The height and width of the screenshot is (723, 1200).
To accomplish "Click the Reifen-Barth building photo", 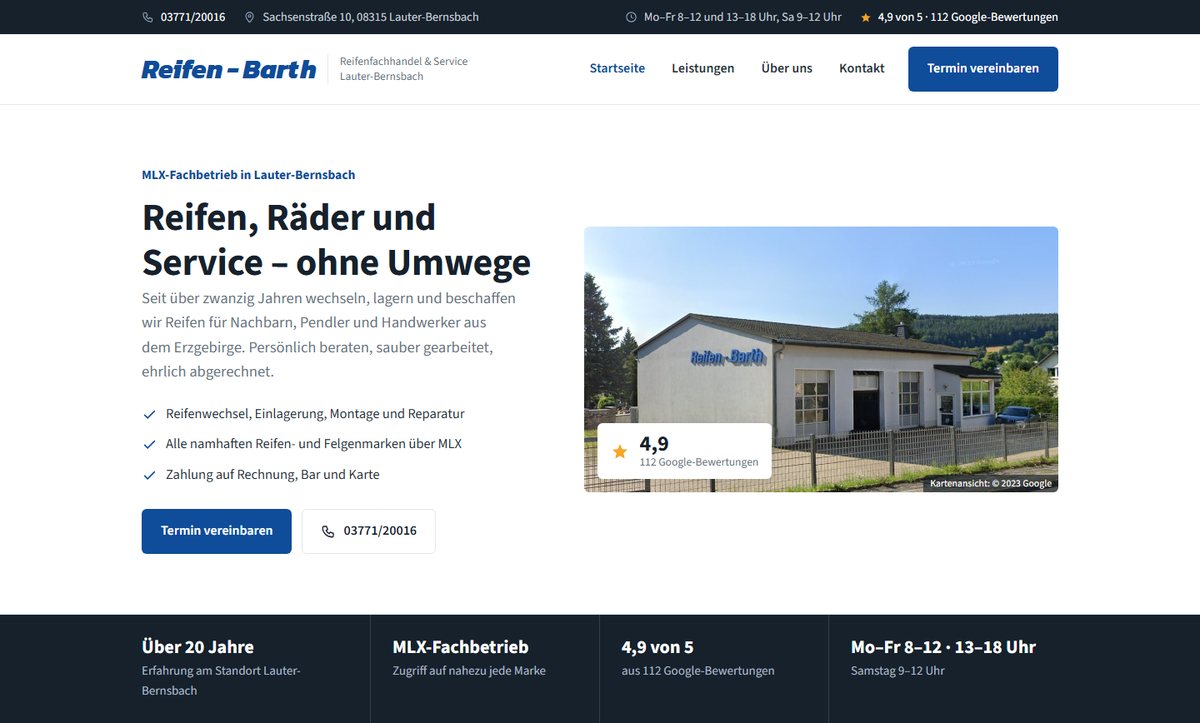I will click(x=821, y=359).
